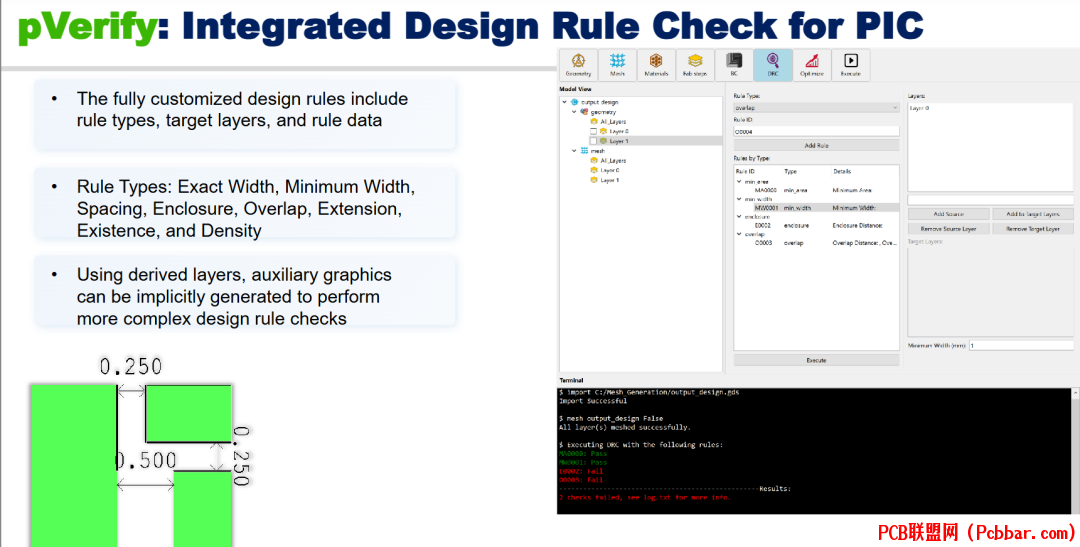1080x547 pixels.
Task: Open the Fab steps toolbar tab
Action: click(x=695, y=65)
